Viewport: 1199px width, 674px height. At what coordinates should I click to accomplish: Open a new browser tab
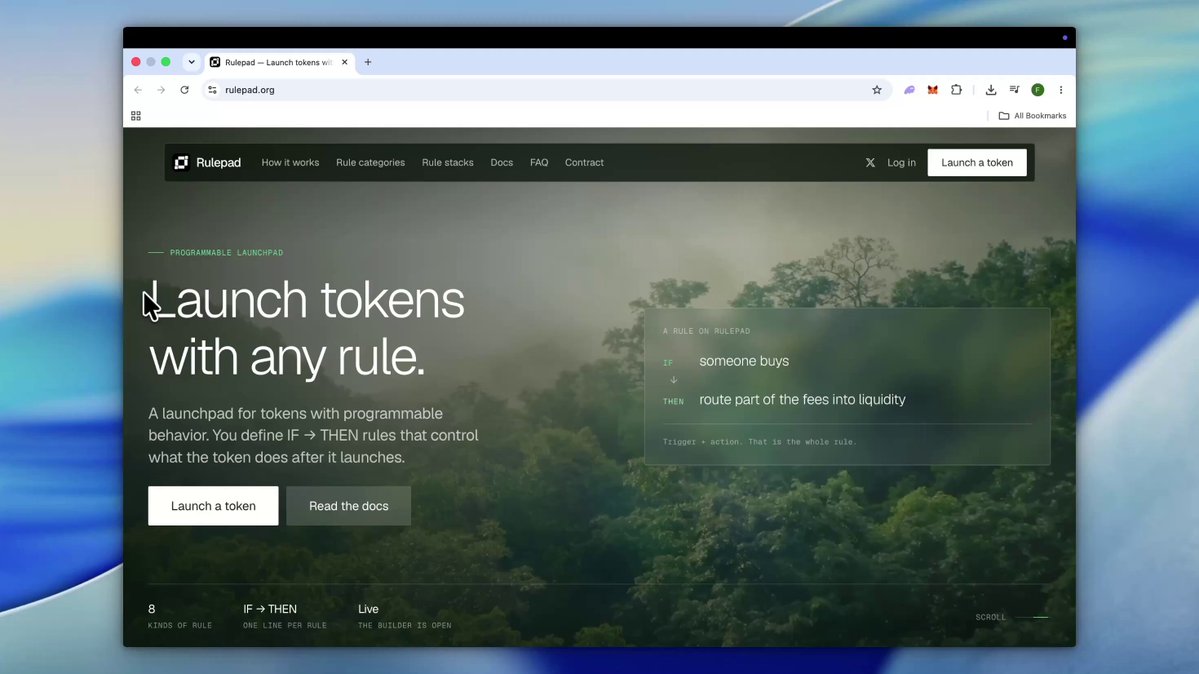pos(368,62)
